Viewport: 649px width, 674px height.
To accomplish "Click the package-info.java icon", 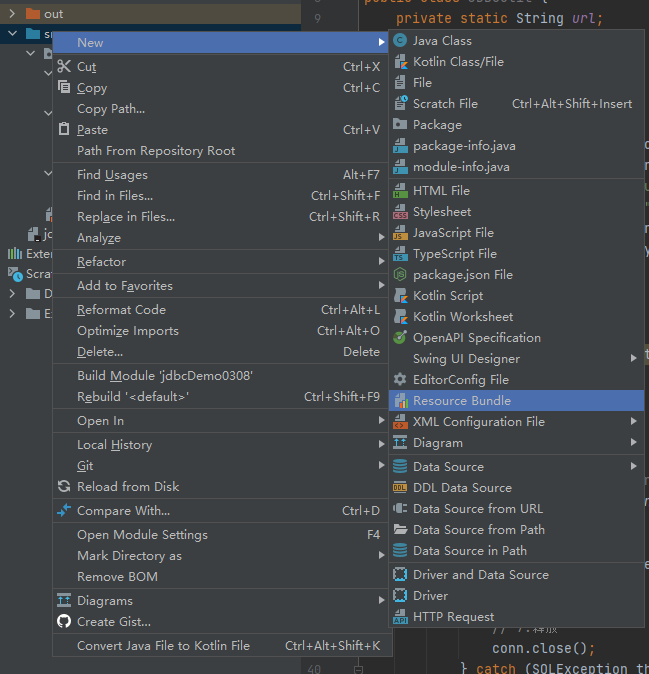I will click(x=400, y=145).
